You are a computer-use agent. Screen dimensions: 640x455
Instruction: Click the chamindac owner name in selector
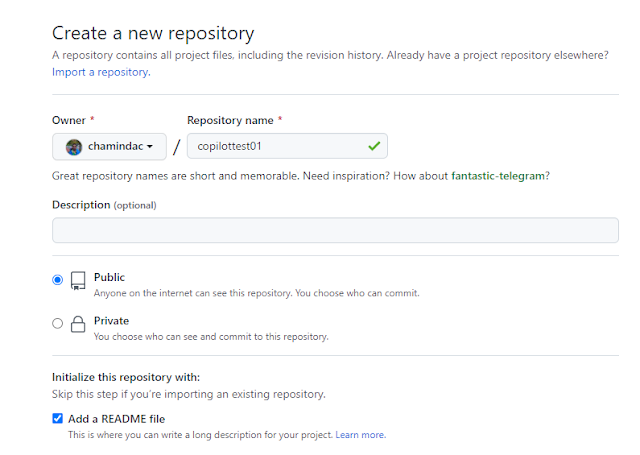[x=115, y=147]
